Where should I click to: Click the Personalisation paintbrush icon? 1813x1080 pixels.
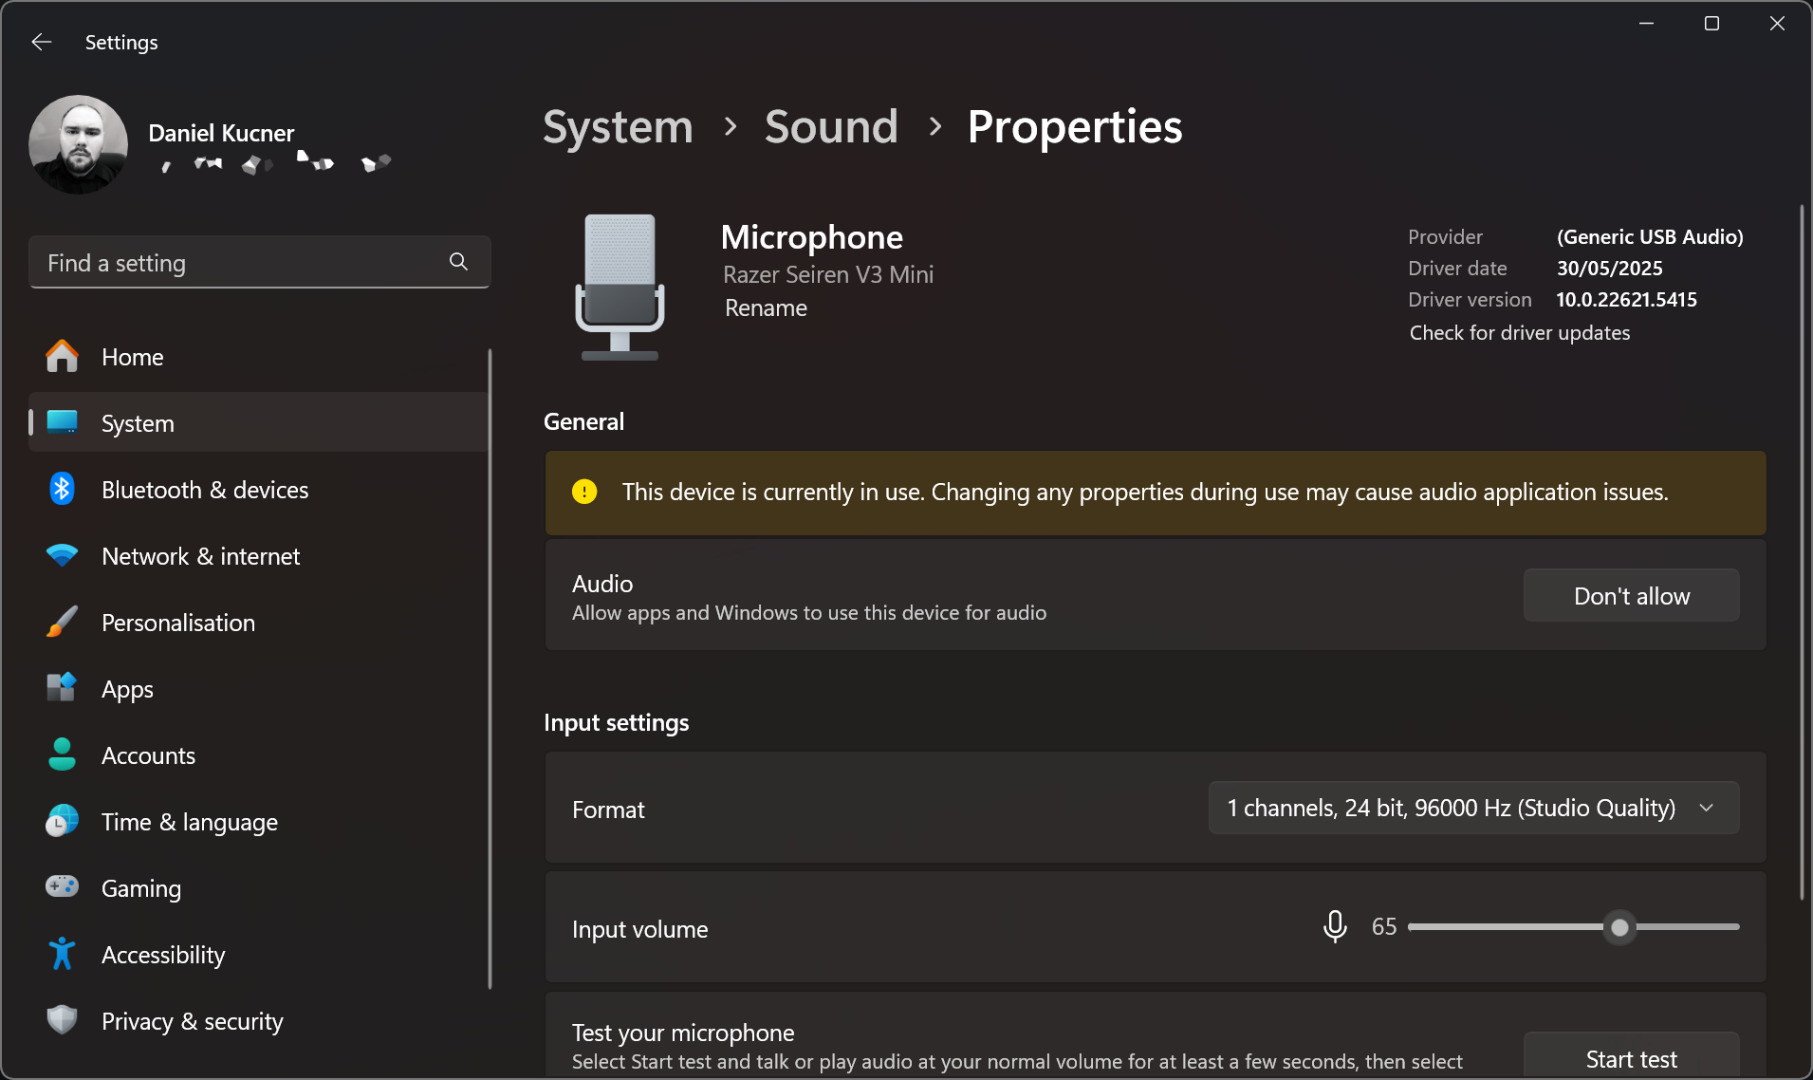click(62, 622)
